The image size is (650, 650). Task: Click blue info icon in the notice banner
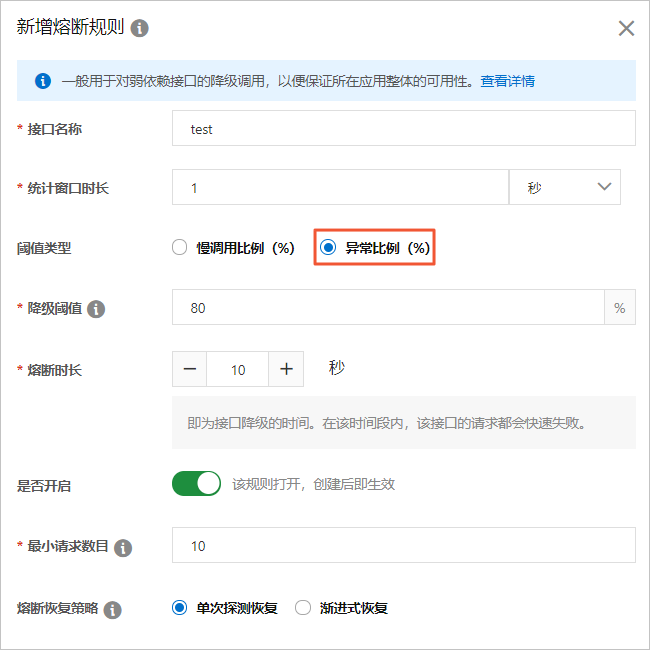43,81
